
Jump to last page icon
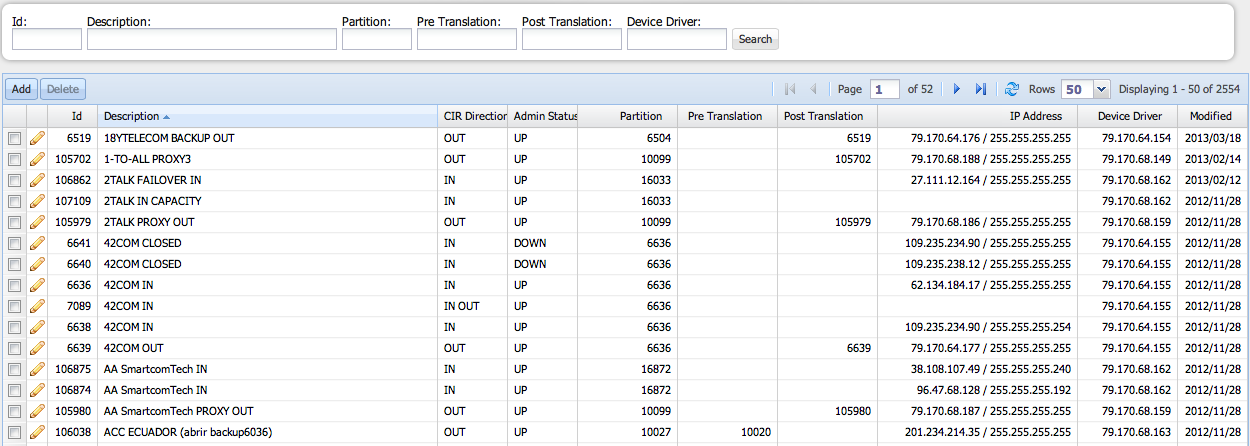980,89
